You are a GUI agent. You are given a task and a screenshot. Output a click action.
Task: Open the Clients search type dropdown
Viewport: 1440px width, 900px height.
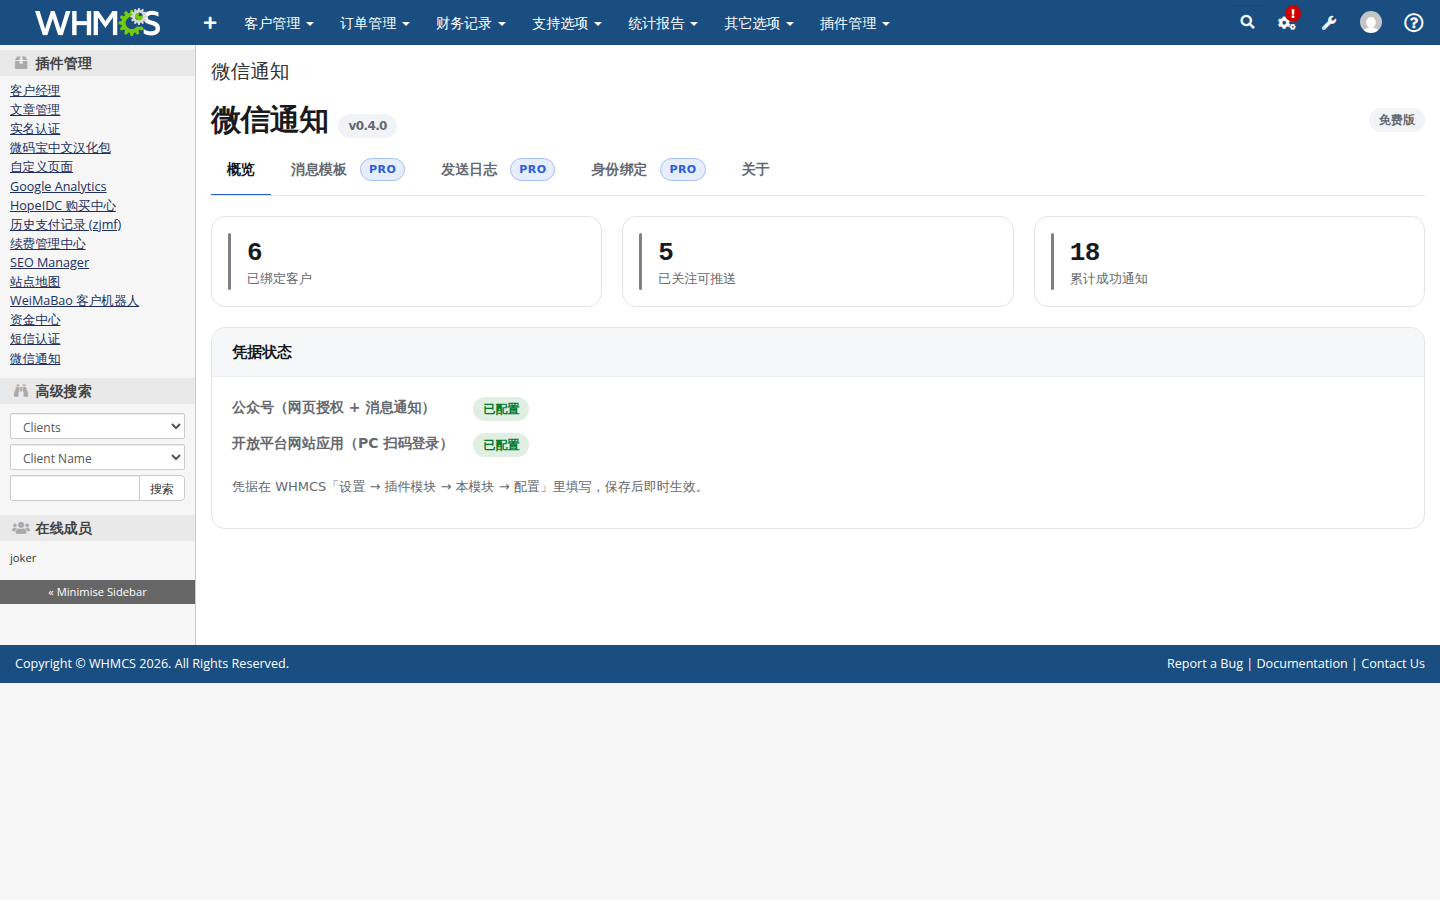point(97,426)
